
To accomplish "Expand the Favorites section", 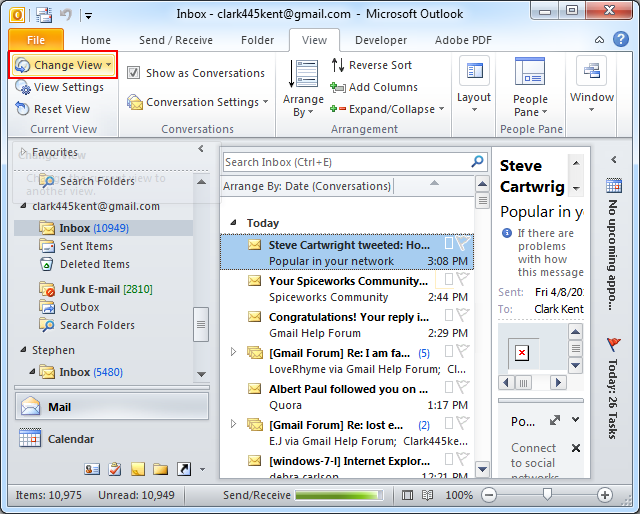I will pyautogui.click(x=23, y=151).
